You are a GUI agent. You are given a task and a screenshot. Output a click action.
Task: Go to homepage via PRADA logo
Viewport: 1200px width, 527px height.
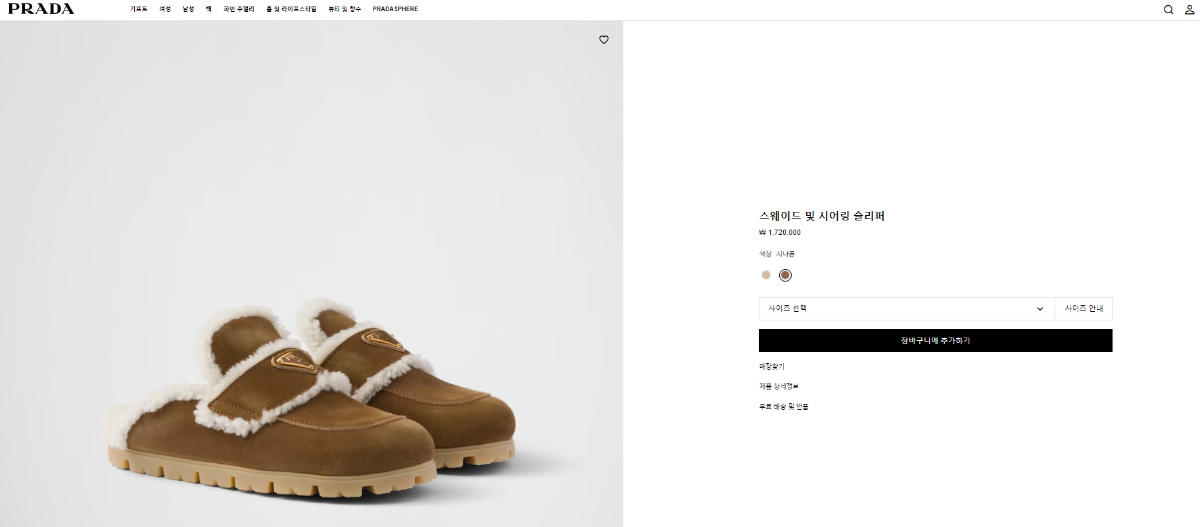pos(41,9)
